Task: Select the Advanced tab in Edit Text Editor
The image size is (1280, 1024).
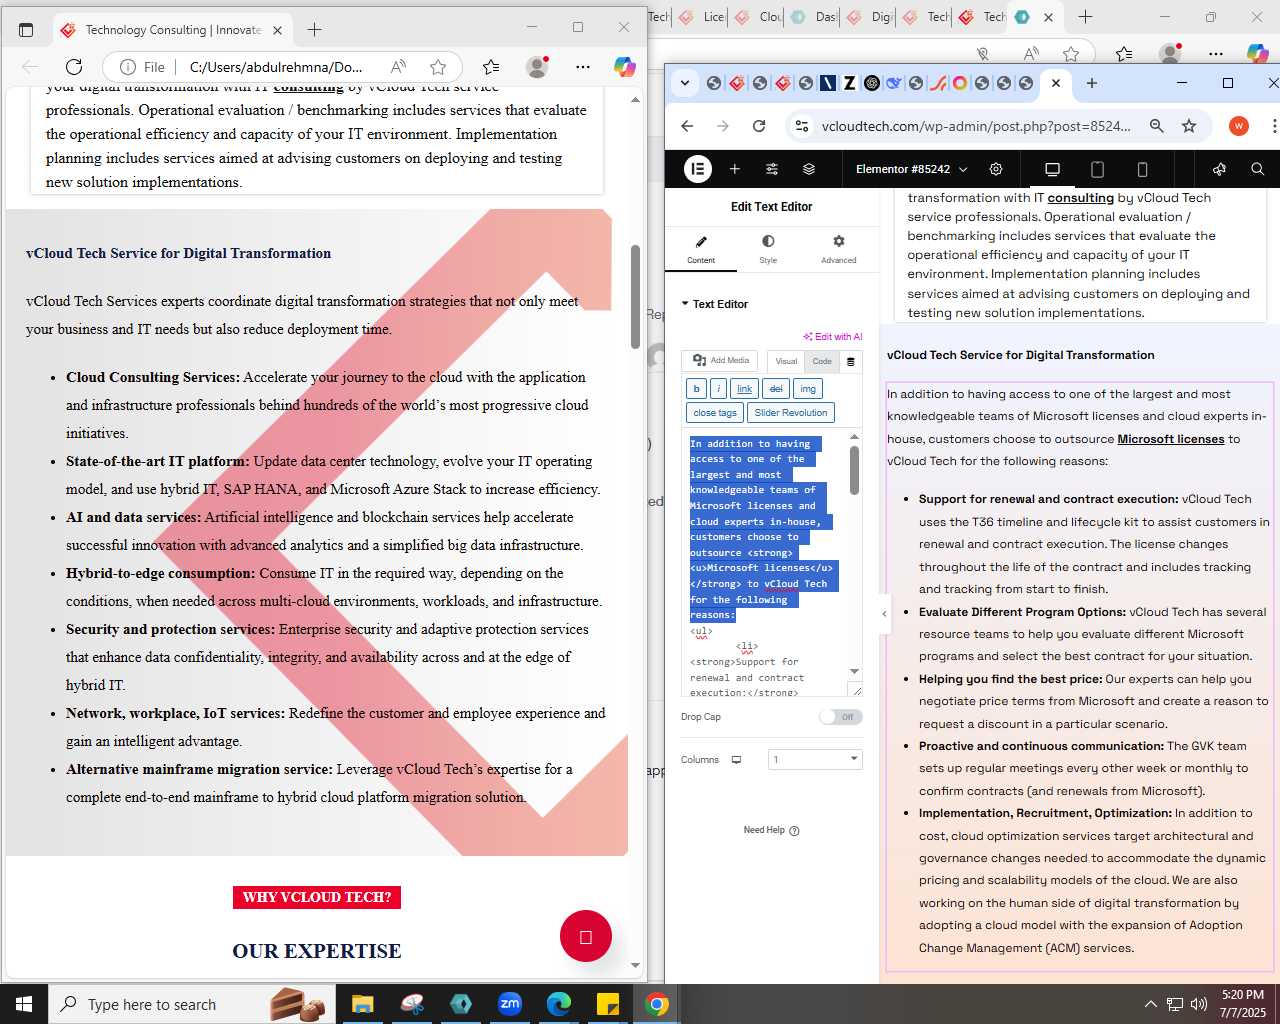Action: pos(839,249)
